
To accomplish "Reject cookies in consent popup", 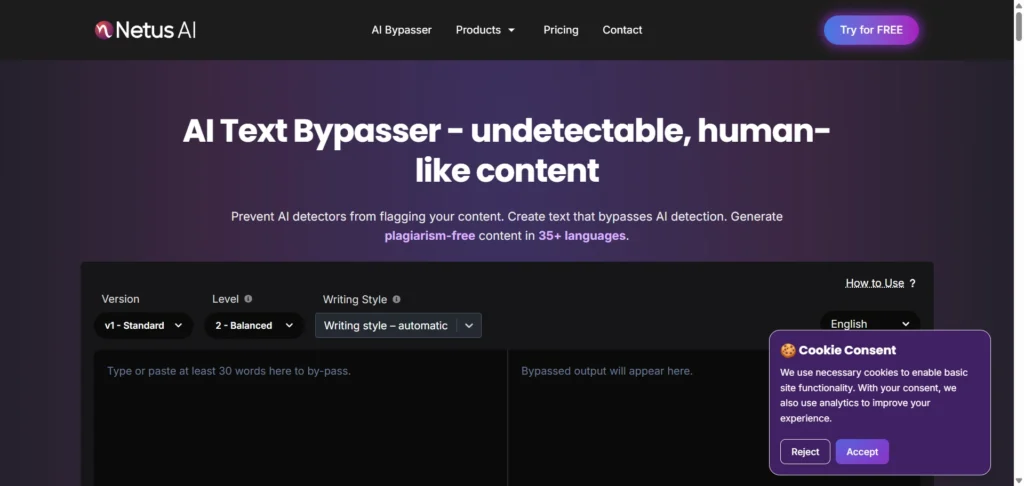I will pyautogui.click(x=805, y=451).
